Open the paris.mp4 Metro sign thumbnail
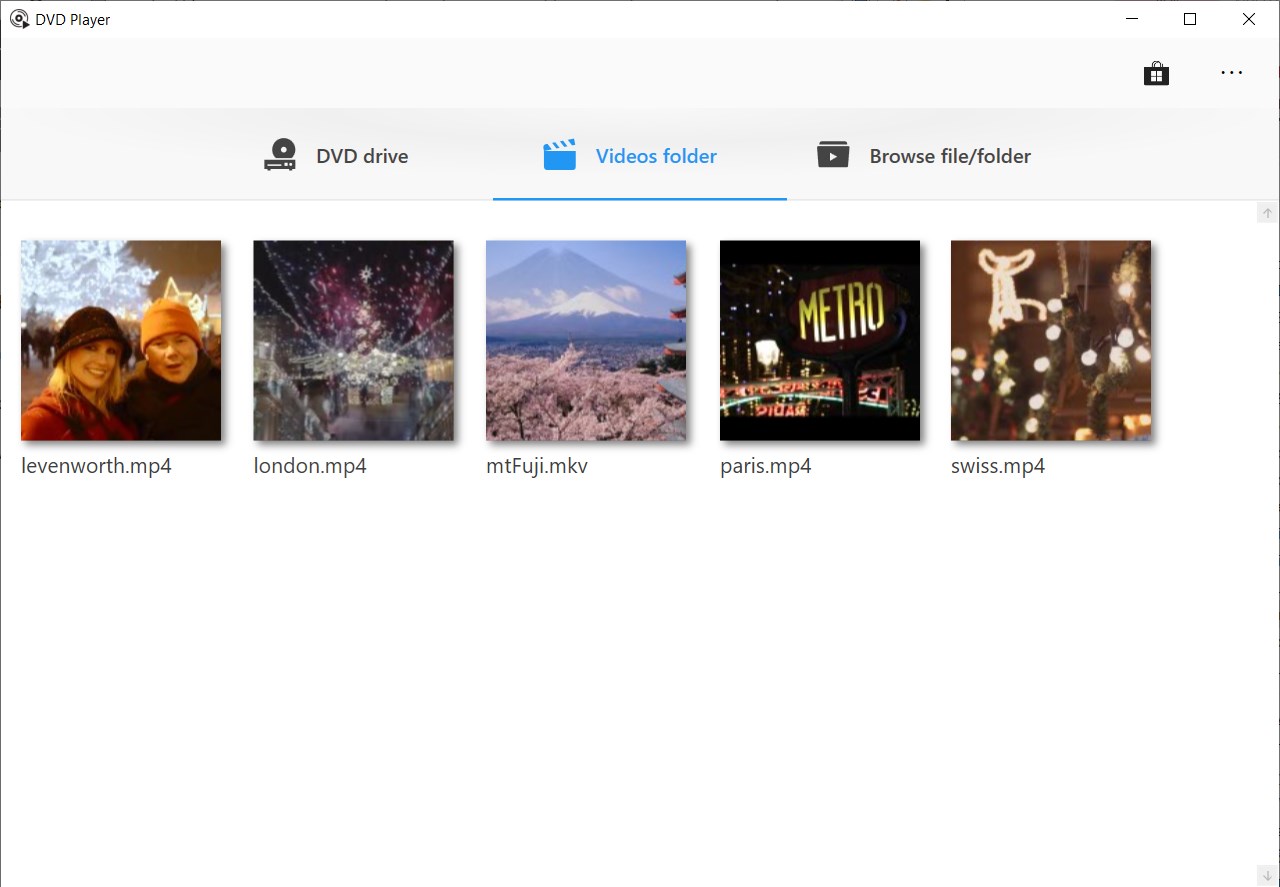 click(820, 339)
